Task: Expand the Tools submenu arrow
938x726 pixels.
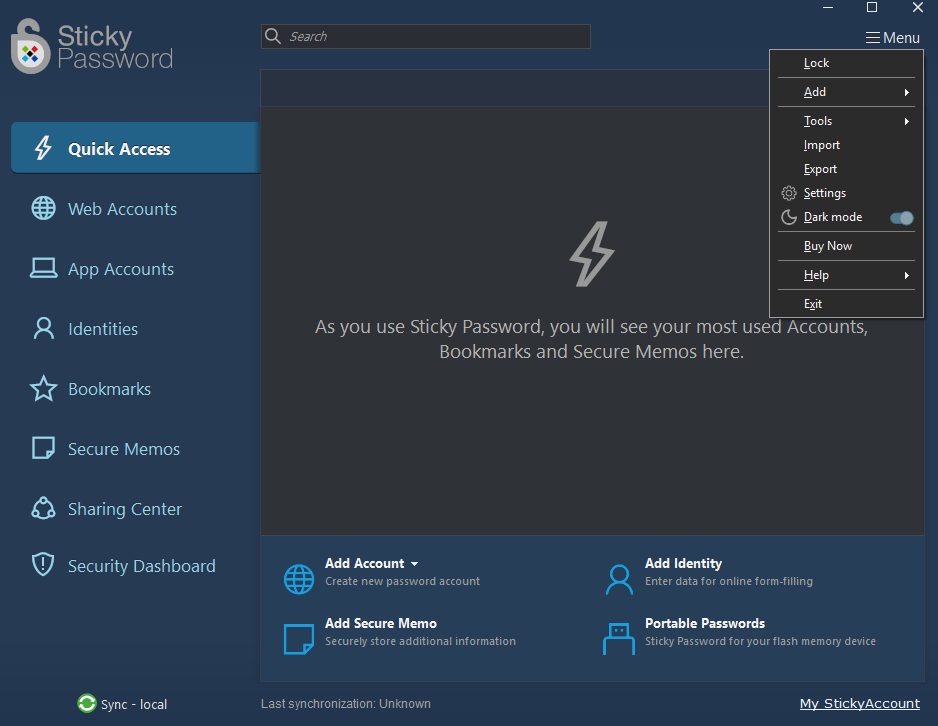Action: tap(907, 121)
